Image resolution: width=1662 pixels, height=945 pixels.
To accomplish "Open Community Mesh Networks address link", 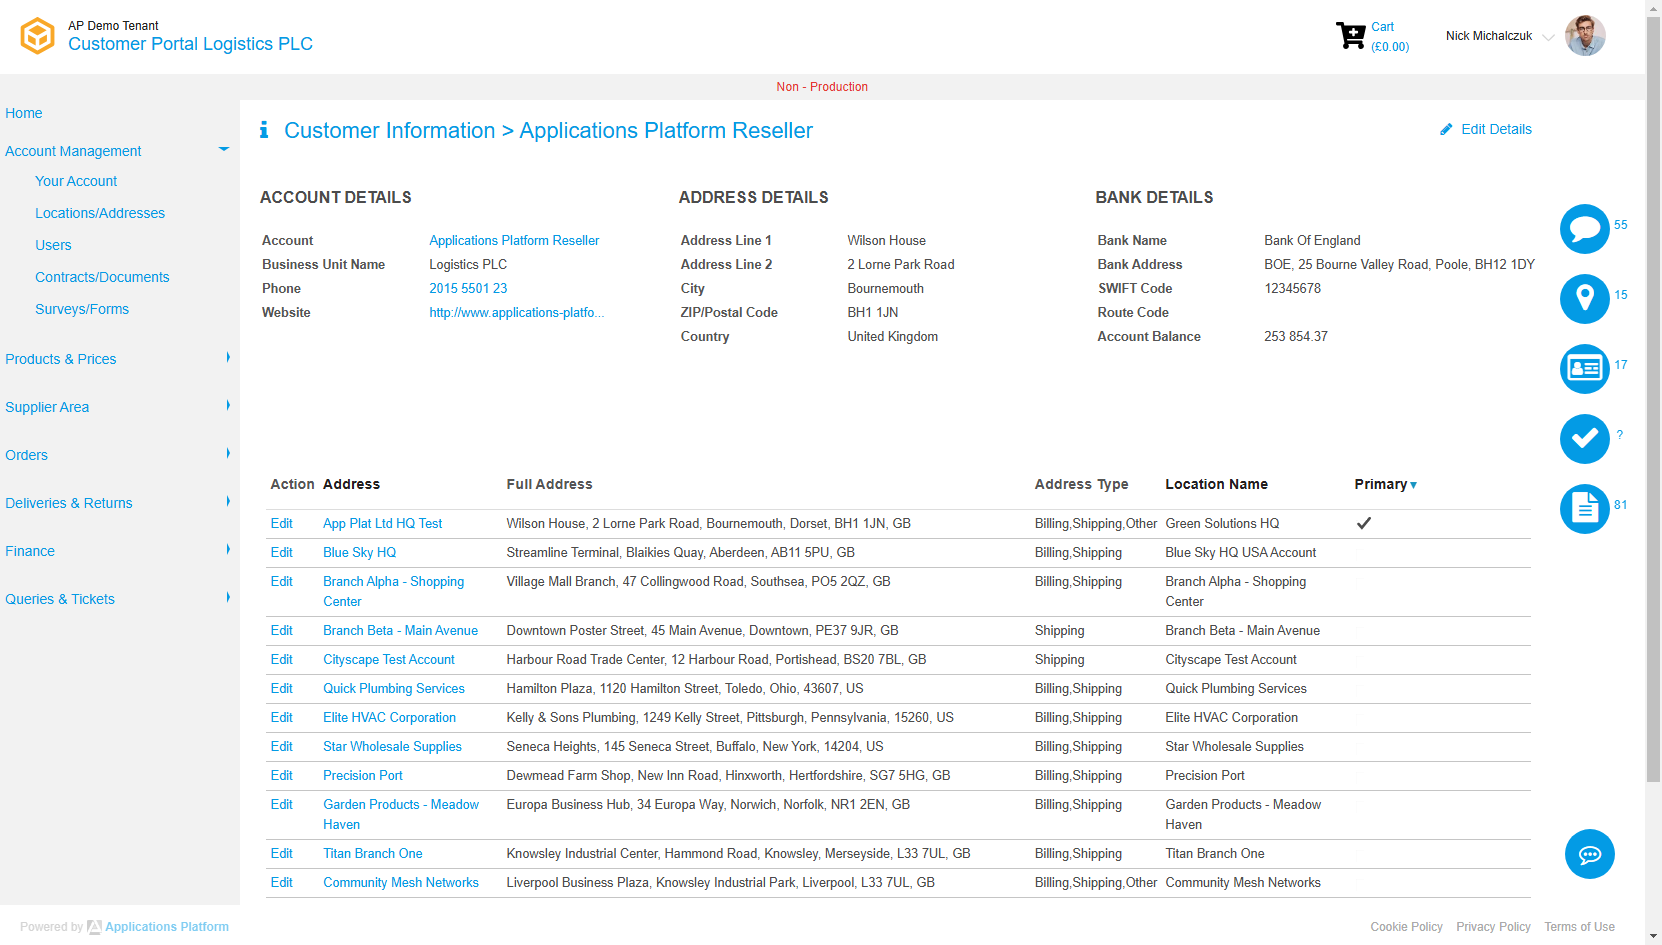I will tap(400, 882).
